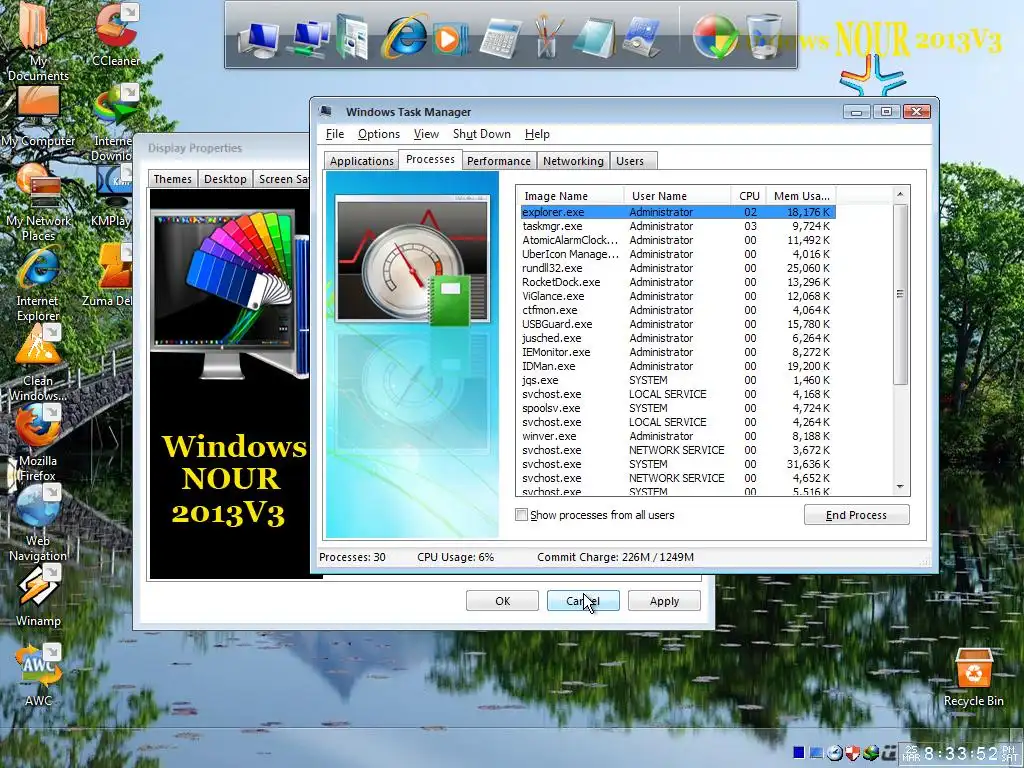Sort processes by User Name column

click(x=677, y=195)
